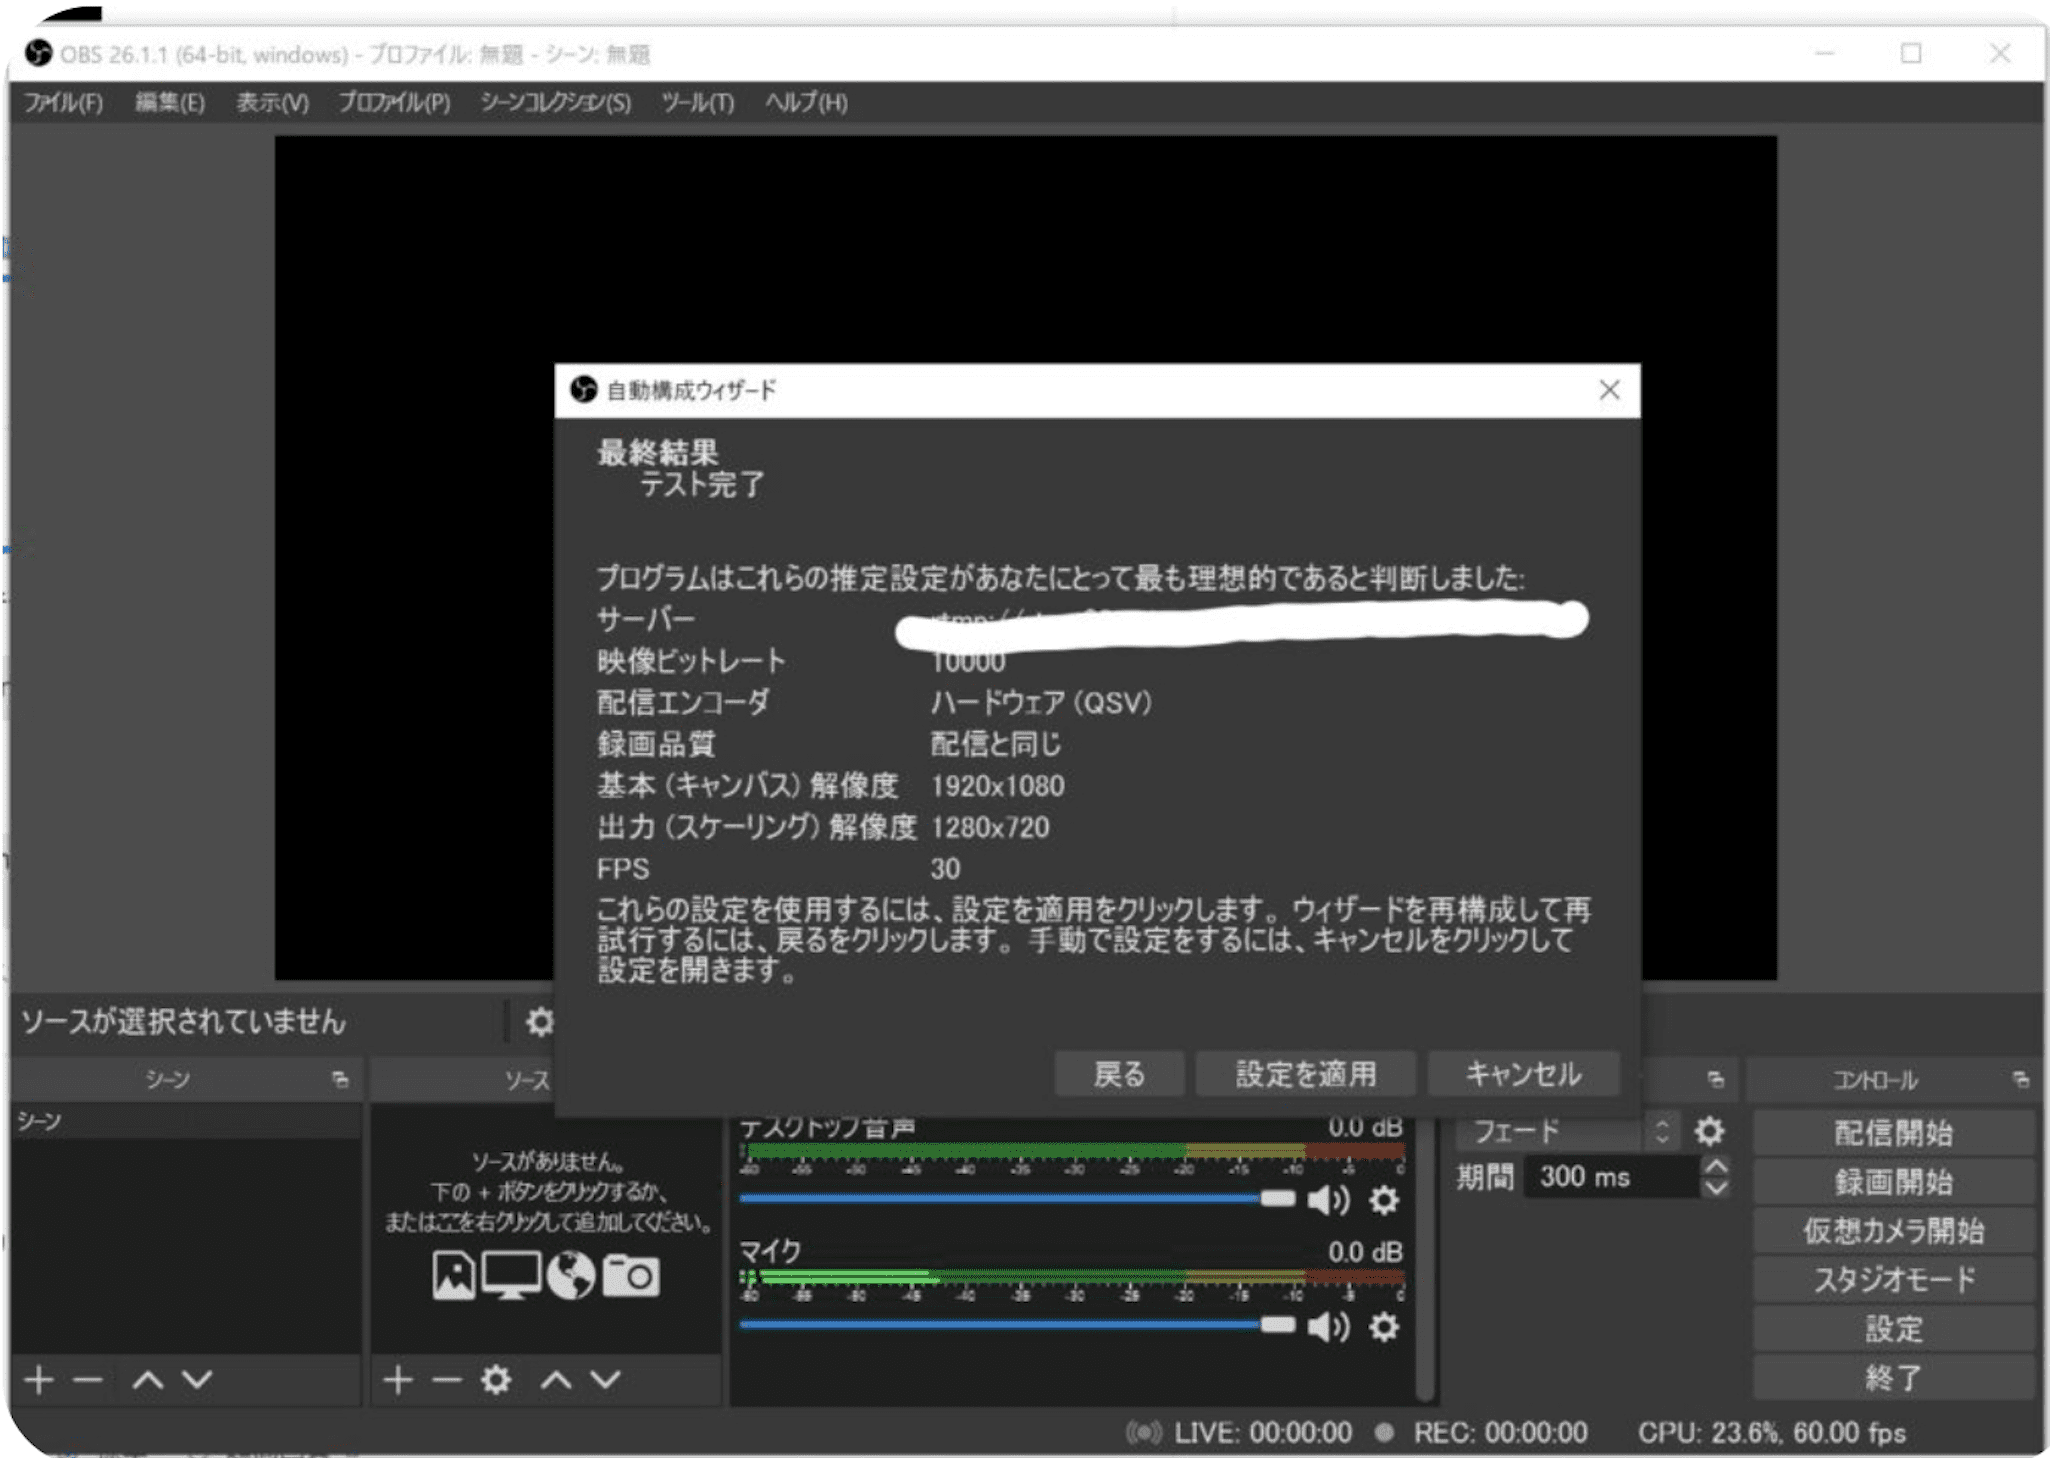Screen dimensions: 2050x1458
Task: Click 配信開始 to start streaming
Action: pyautogui.click(x=1893, y=1133)
